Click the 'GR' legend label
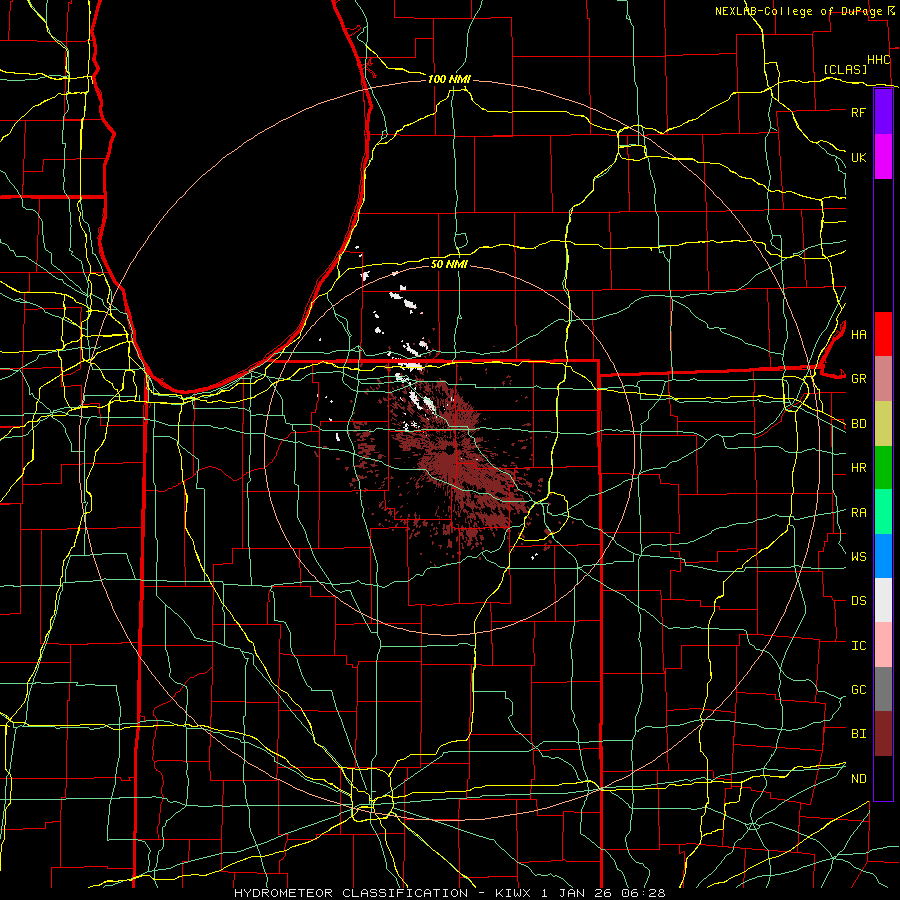The width and height of the screenshot is (900, 900). 858,379
